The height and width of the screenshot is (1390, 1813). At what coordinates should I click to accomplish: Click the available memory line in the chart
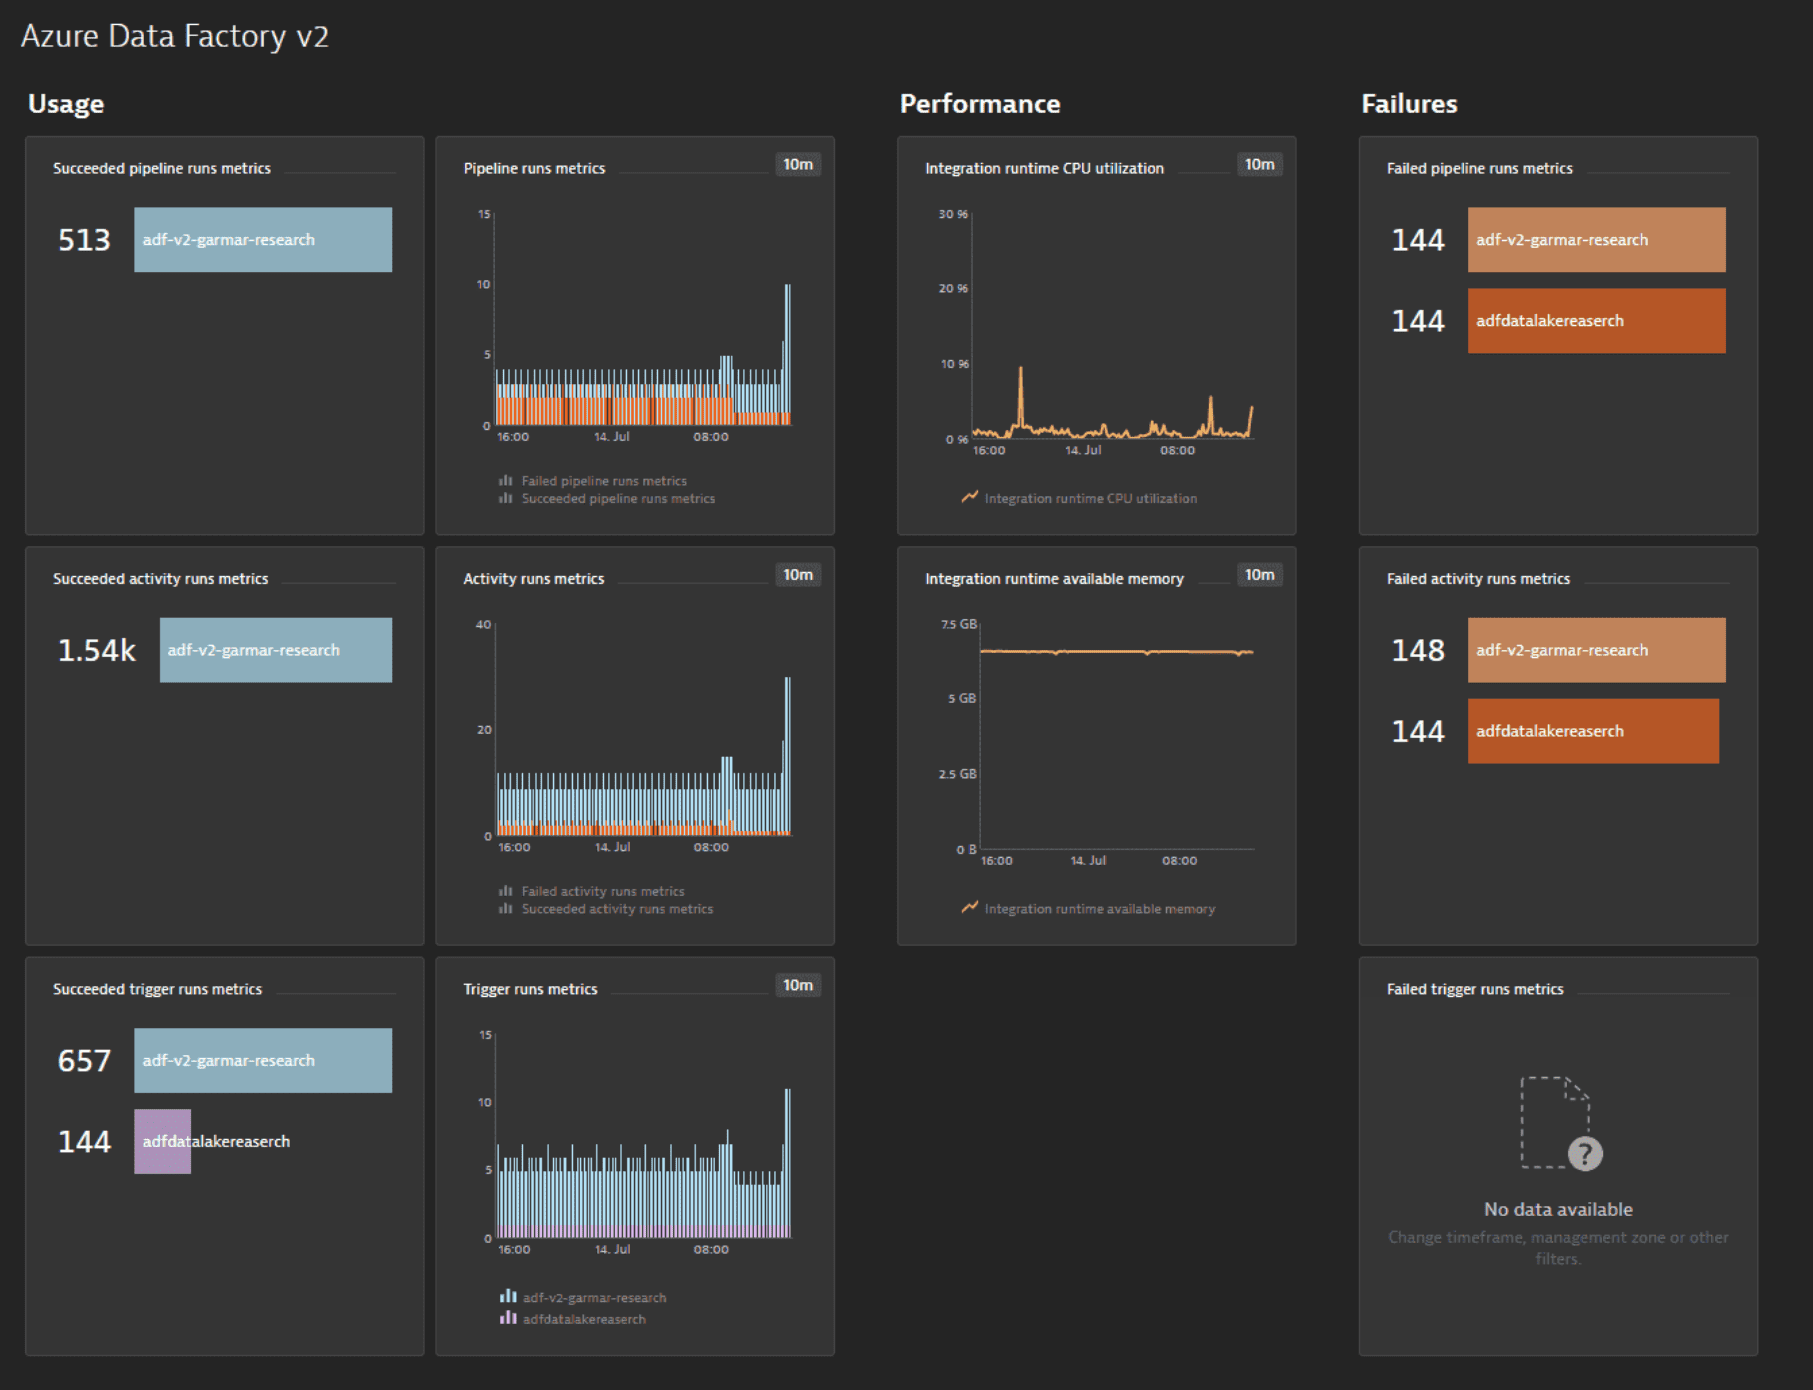coord(1116,652)
